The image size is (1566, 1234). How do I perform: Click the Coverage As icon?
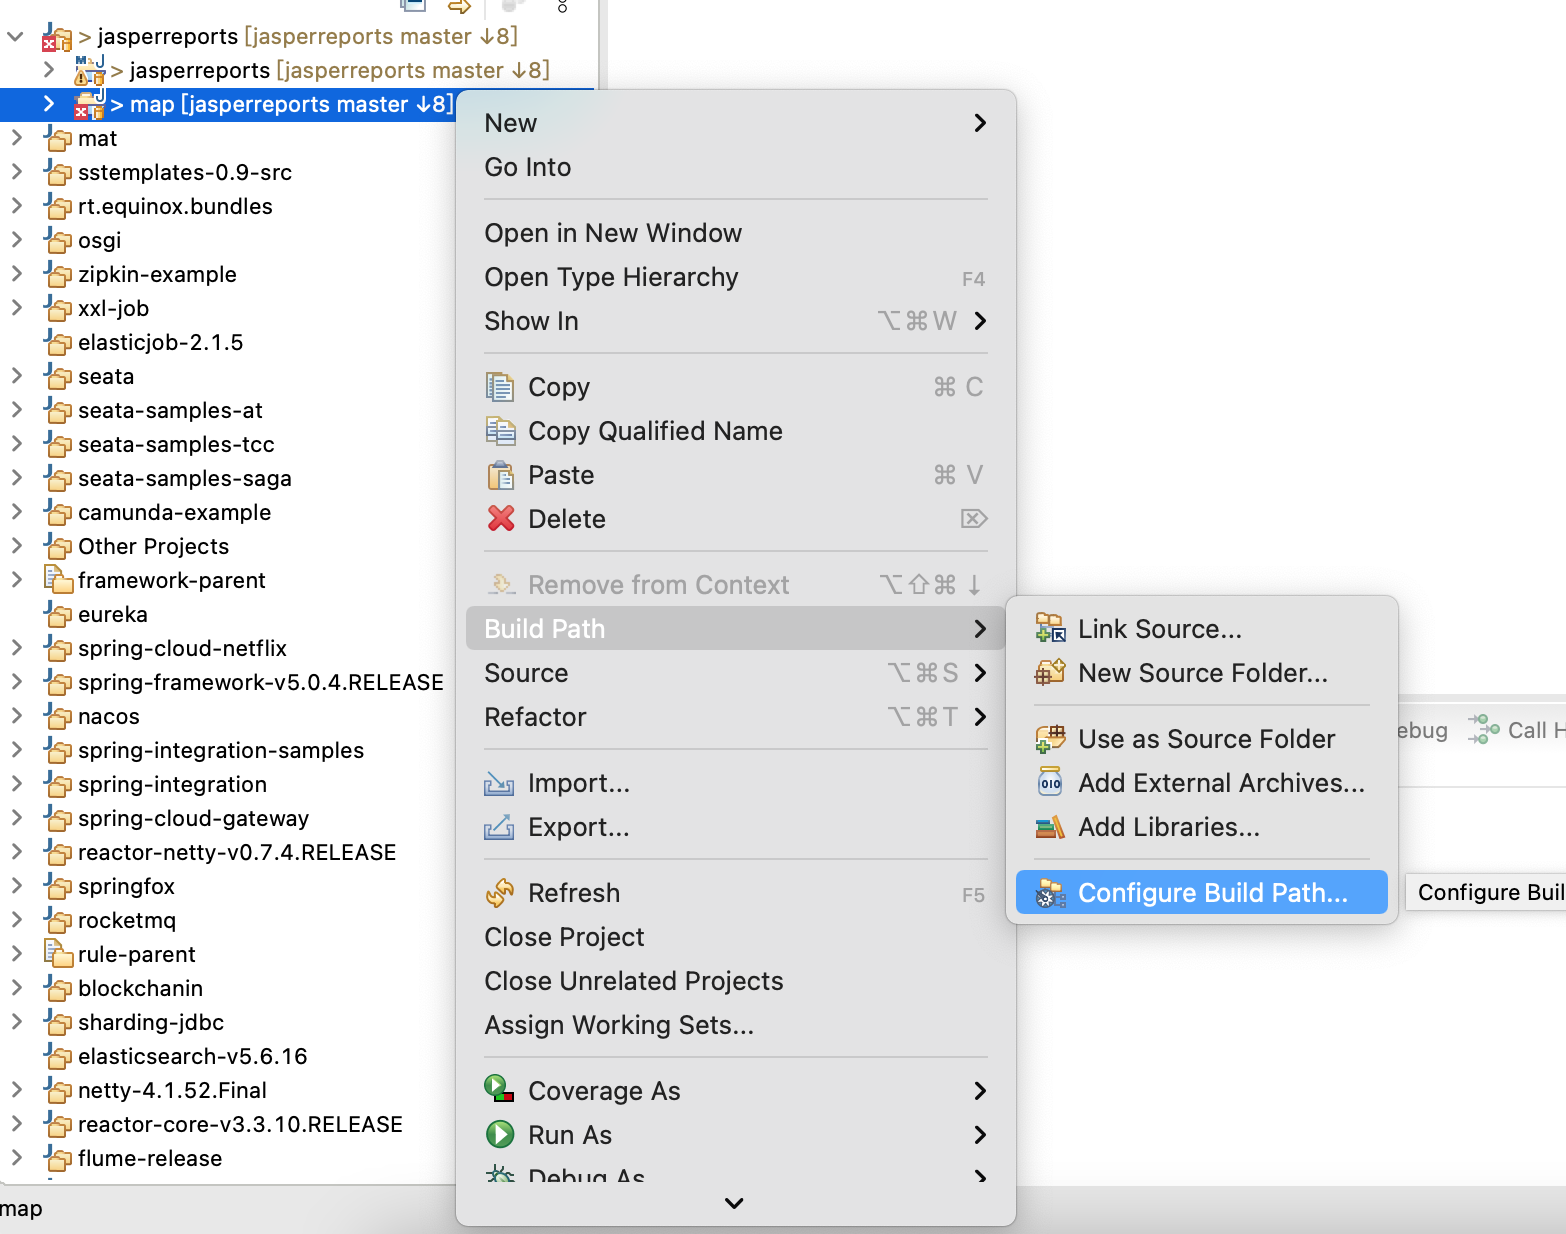499,1089
